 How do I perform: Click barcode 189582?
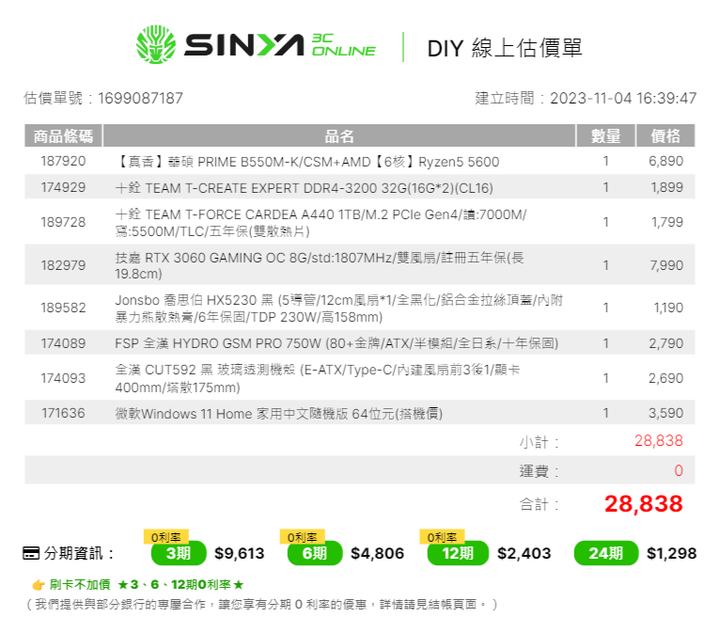[63, 308]
